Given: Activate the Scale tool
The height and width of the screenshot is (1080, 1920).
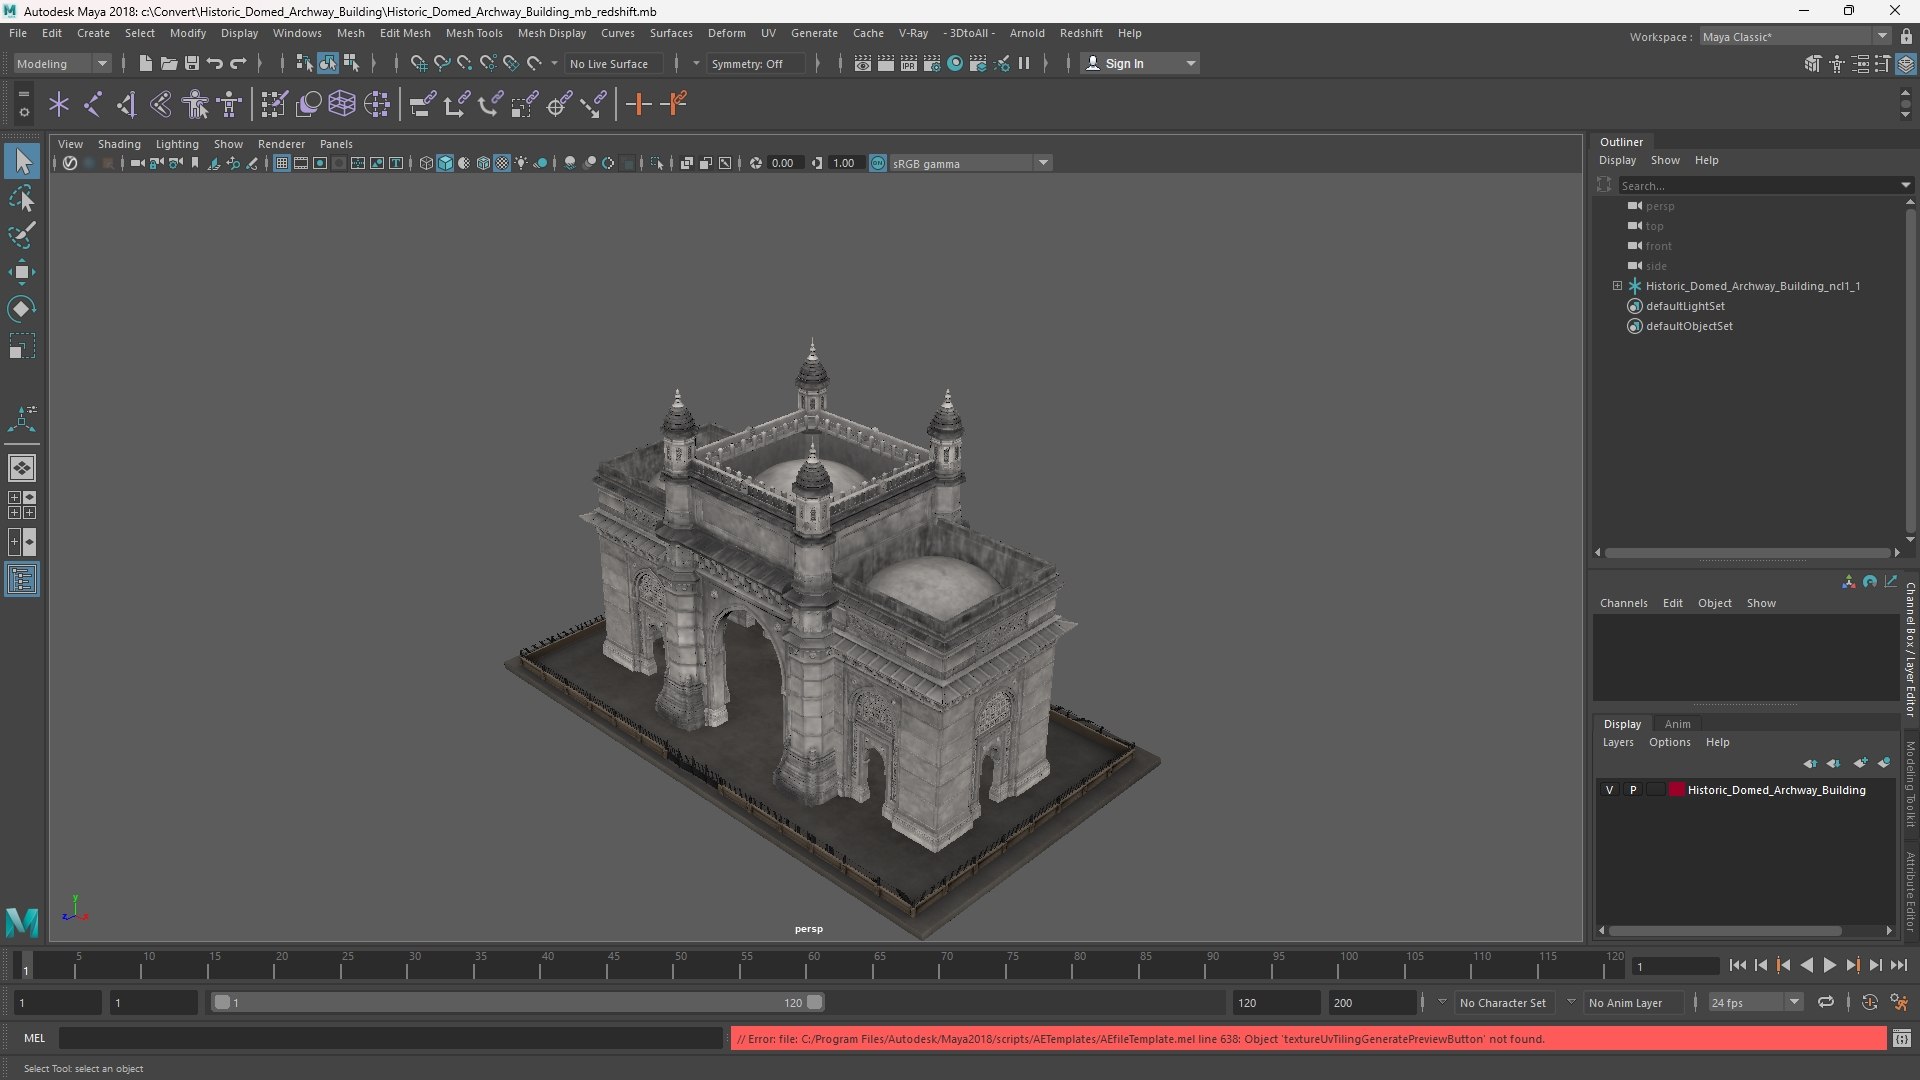Looking at the screenshot, I should pos(22,346).
